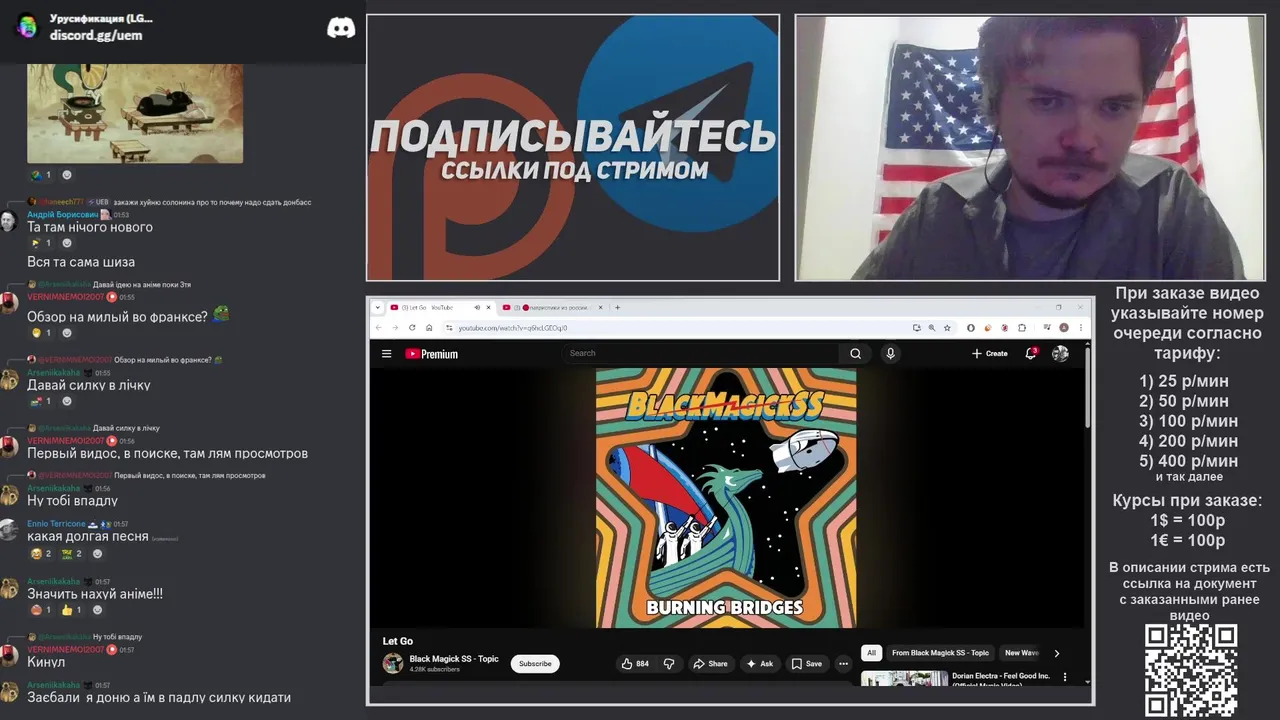Open the YouTube account avatar menu
This screenshot has width=1280, height=720.
coord(1060,353)
